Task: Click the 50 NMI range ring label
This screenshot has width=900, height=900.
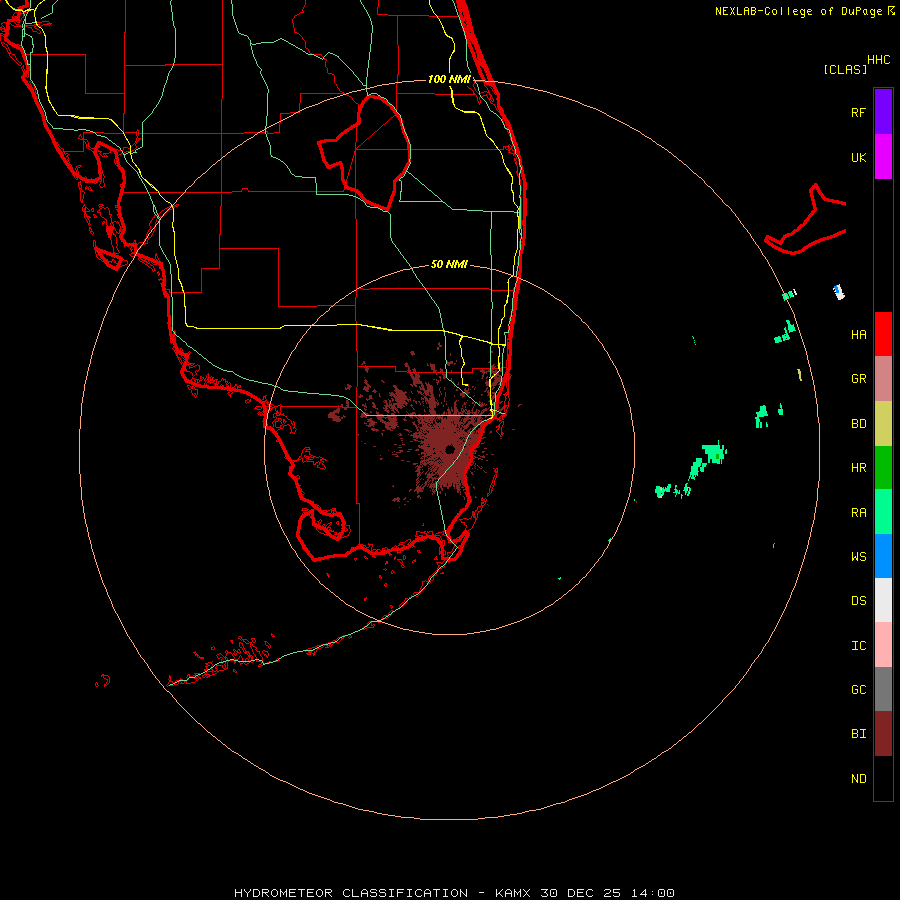Action: click(449, 264)
